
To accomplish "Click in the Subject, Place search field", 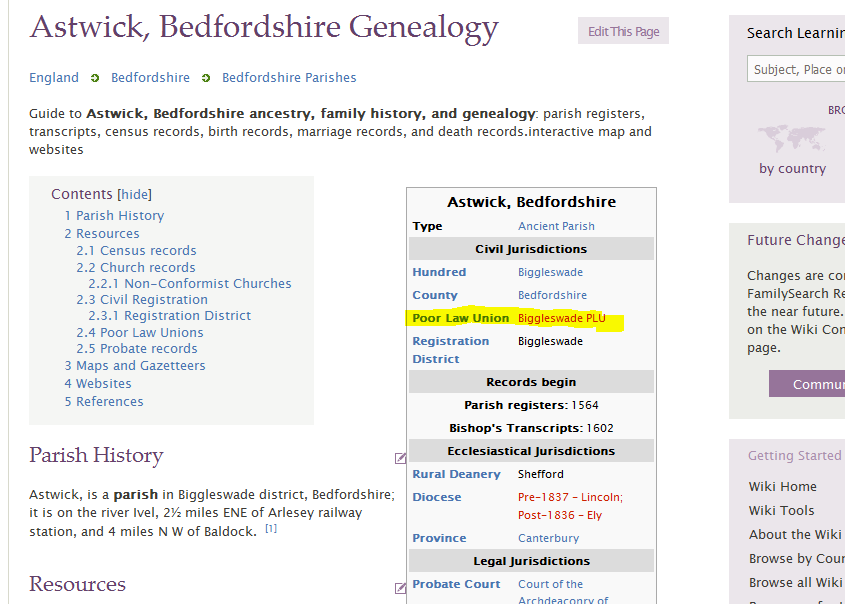I will pyautogui.click(x=796, y=69).
